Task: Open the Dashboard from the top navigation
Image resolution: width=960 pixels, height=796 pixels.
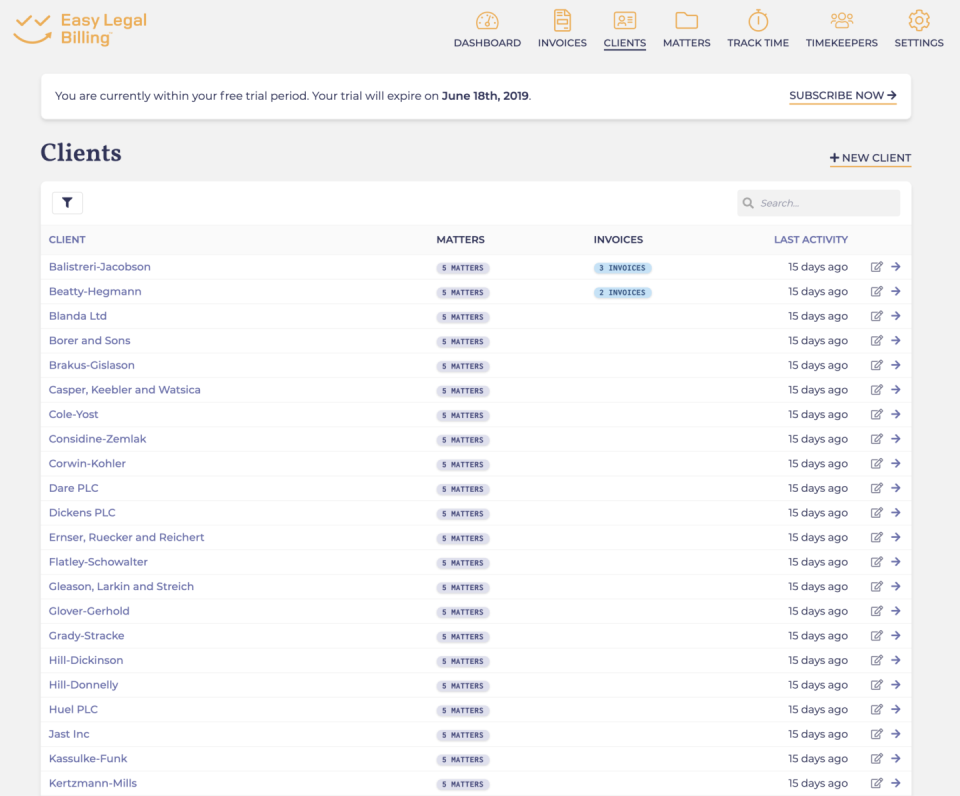Action: pos(487,28)
